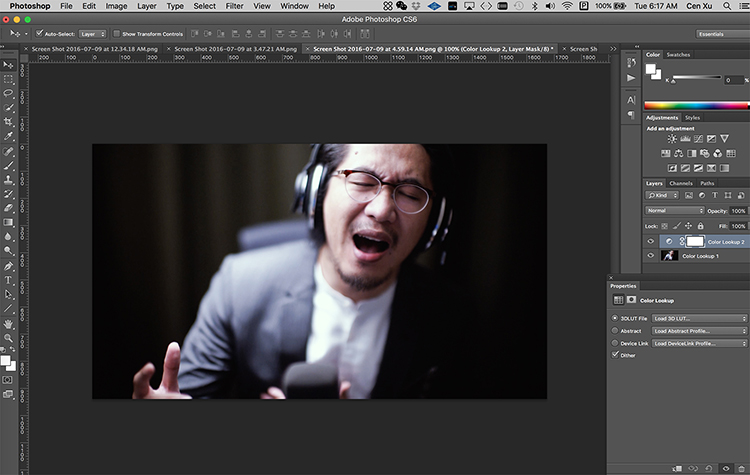Click the Essentials workspace button
This screenshot has height=475, width=750.
click(x=711, y=33)
